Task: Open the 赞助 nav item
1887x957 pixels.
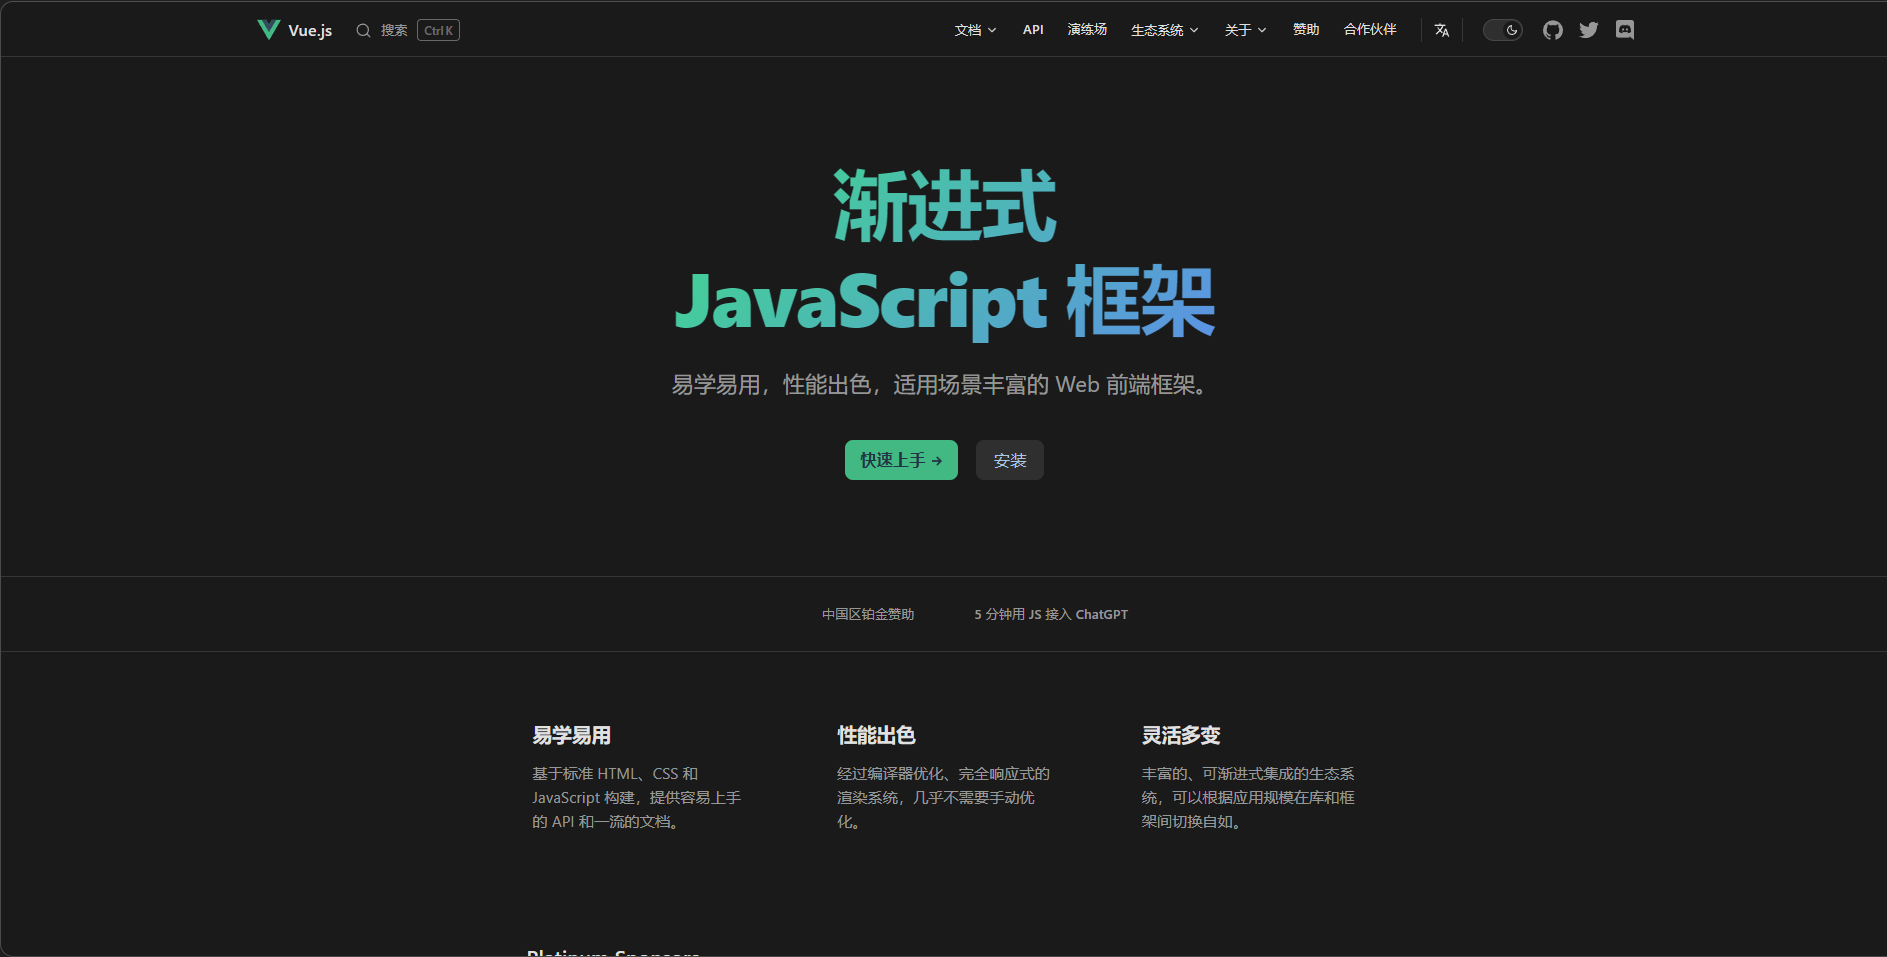Action: click(x=1306, y=30)
